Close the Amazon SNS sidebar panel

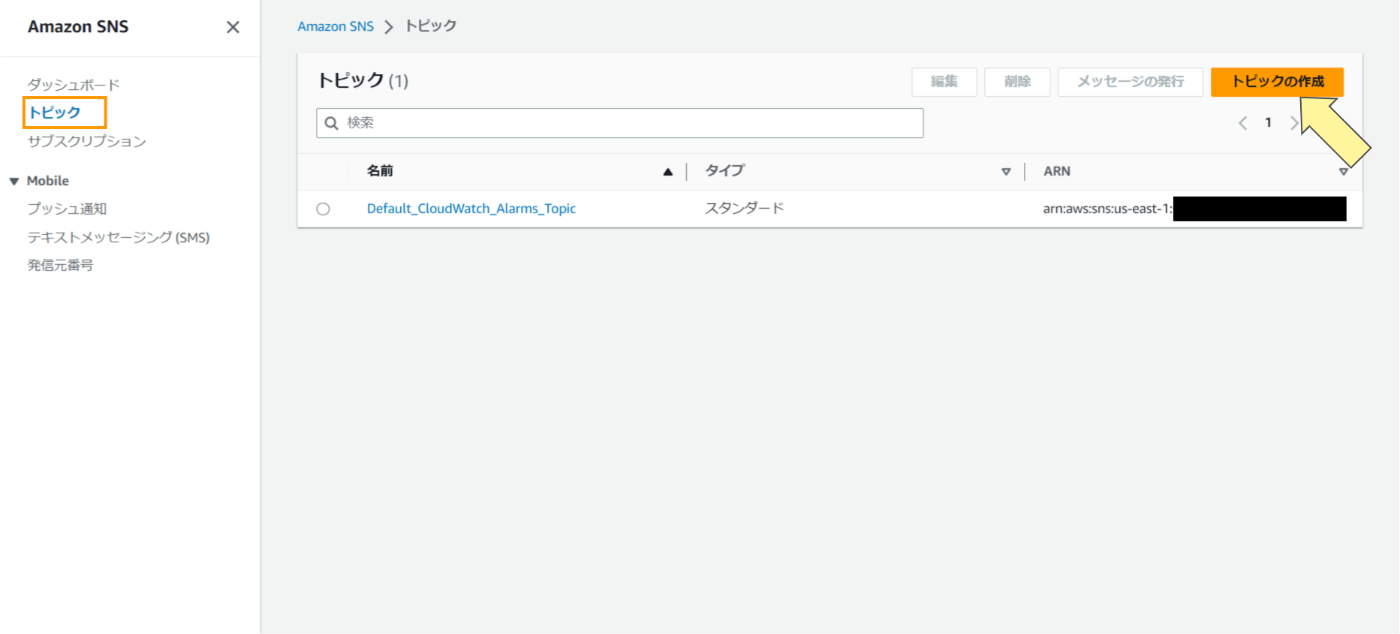coord(233,27)
